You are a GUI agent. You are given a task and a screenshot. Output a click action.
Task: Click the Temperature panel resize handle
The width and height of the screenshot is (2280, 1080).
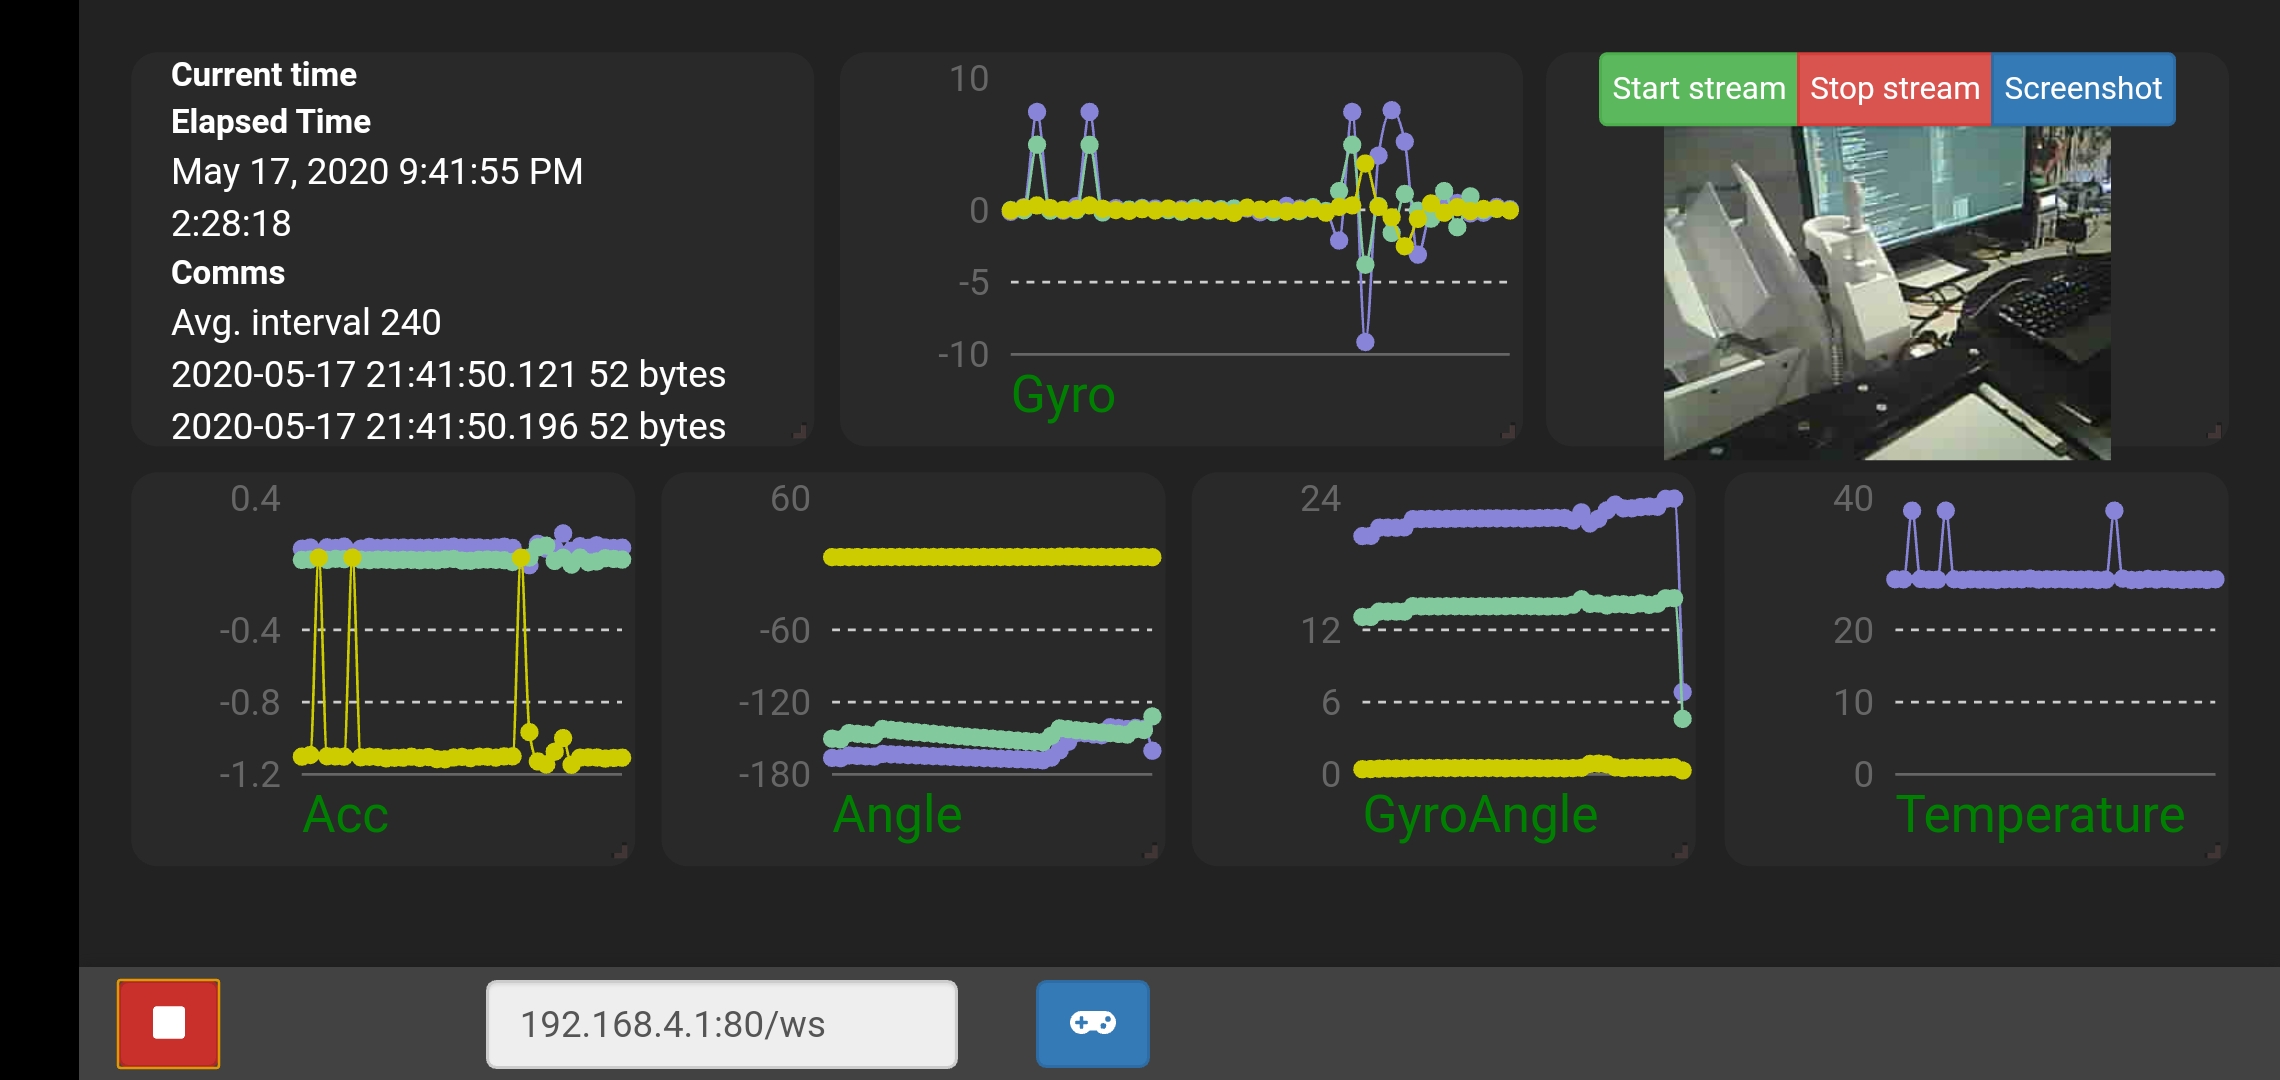[x=2213, y=852]
